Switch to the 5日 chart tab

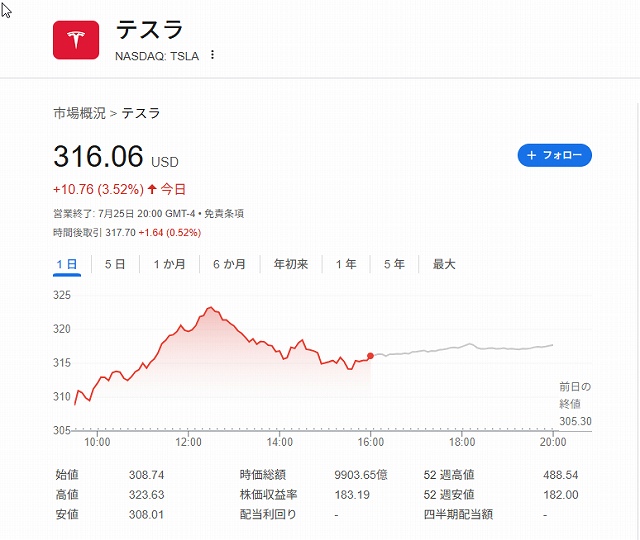pyautogui.click(x=115, y=264)
